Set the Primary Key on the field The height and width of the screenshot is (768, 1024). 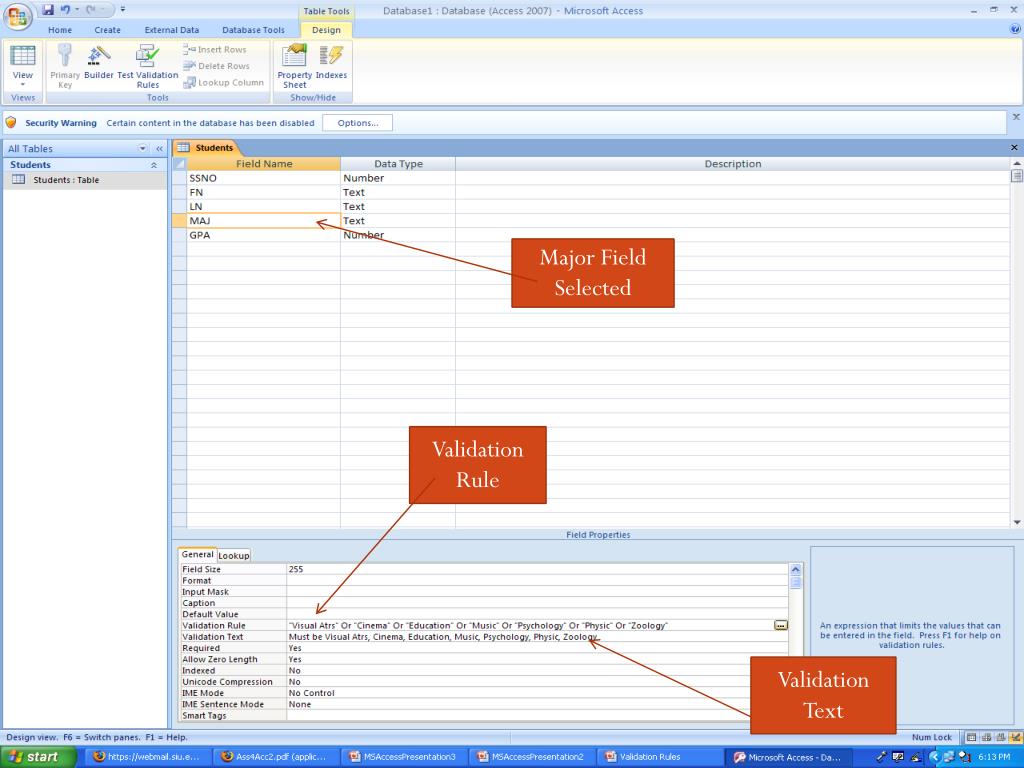click(65, 66)
